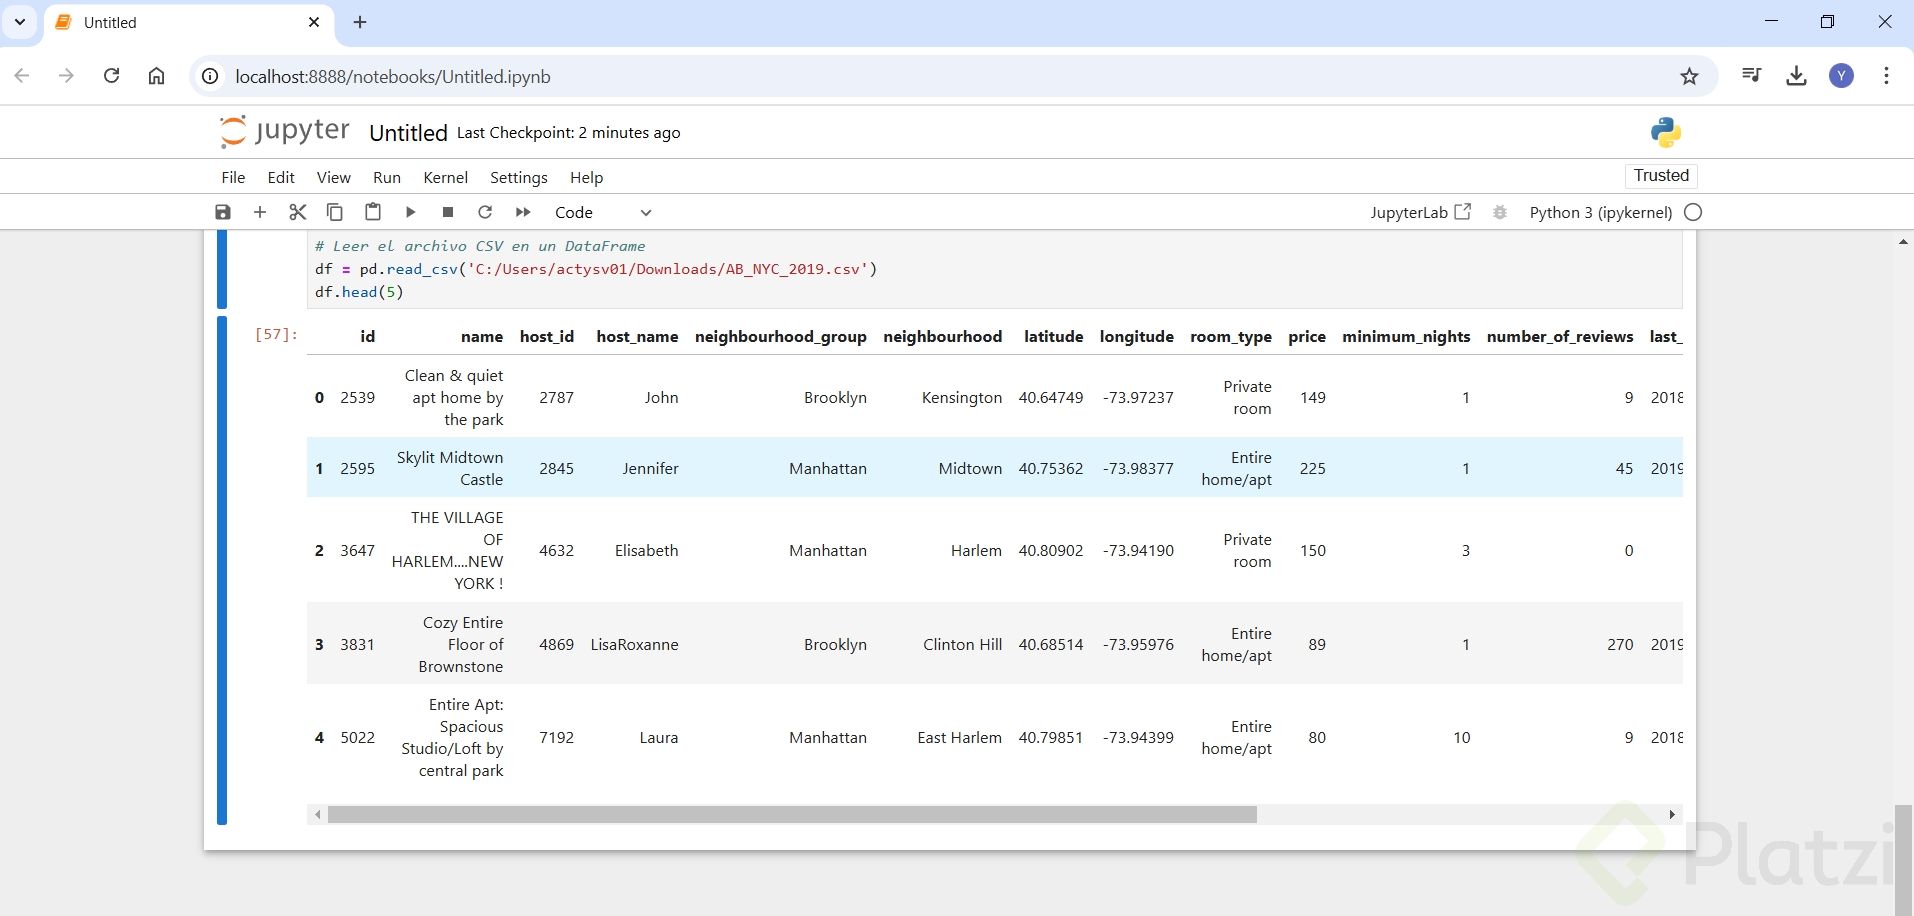Run the current cell with play icon
This screenshot has height=916, width=1914.
410,212
